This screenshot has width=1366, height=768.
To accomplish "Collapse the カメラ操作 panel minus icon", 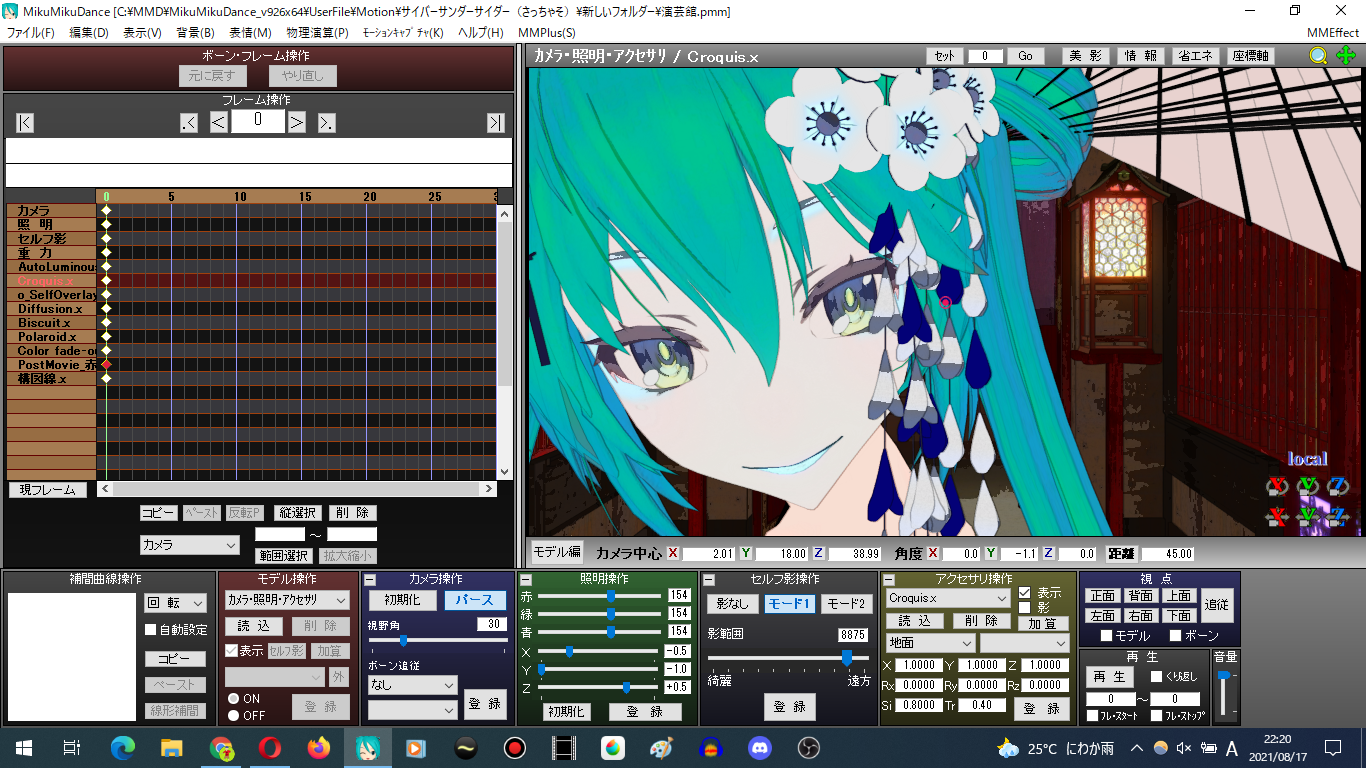I will click(369, 580).
